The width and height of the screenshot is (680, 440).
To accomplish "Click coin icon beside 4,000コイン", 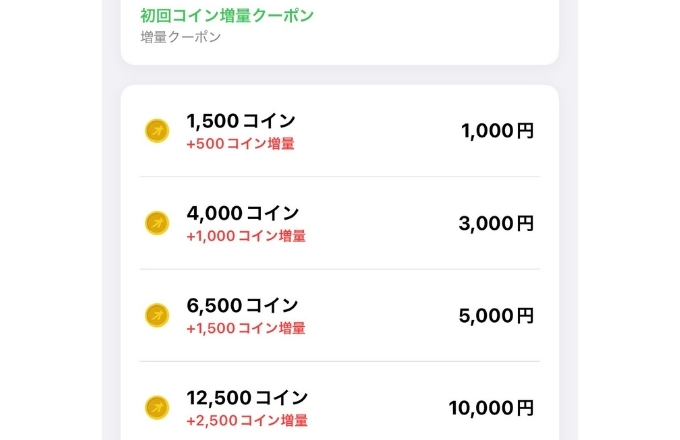I will tap(157, 223).
